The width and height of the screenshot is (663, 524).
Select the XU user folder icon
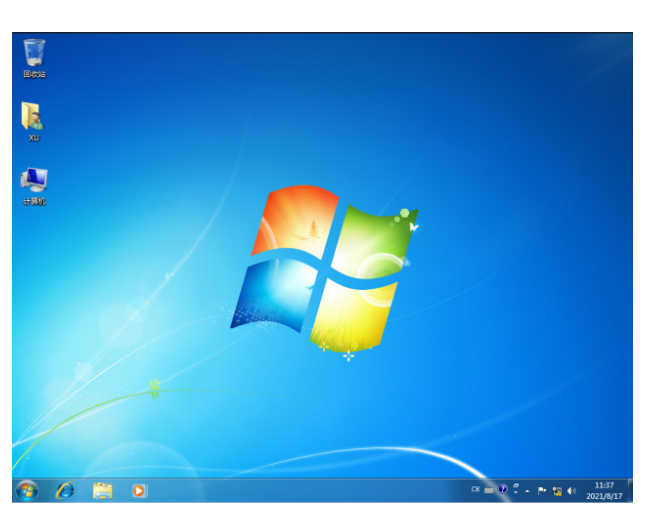tap(33, 121)
